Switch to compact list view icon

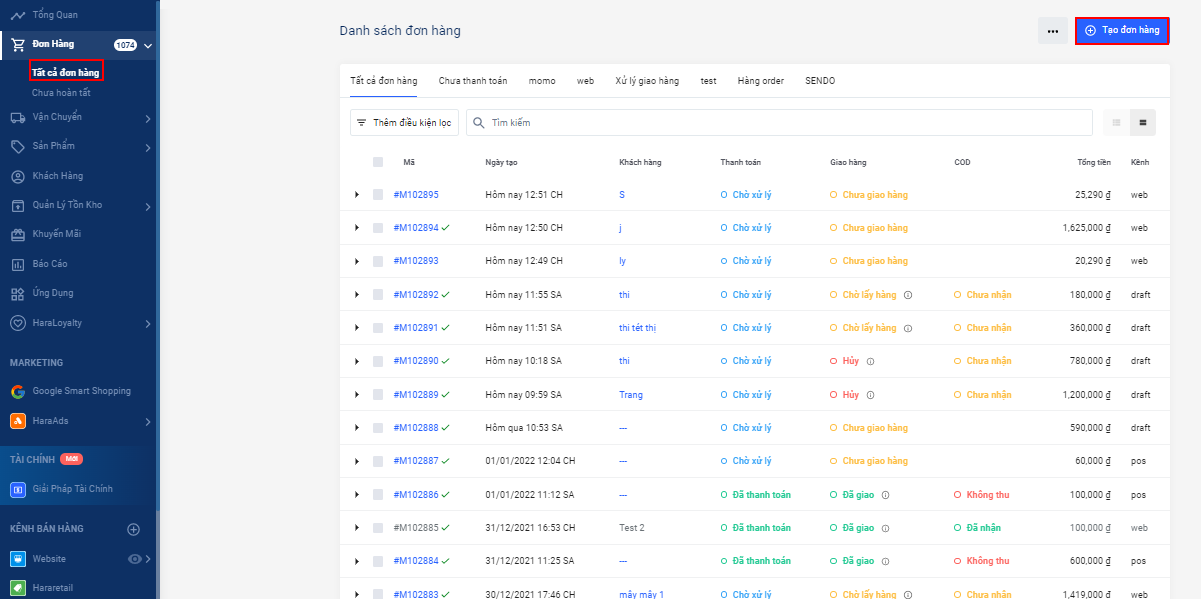[x=1117, y=122]
